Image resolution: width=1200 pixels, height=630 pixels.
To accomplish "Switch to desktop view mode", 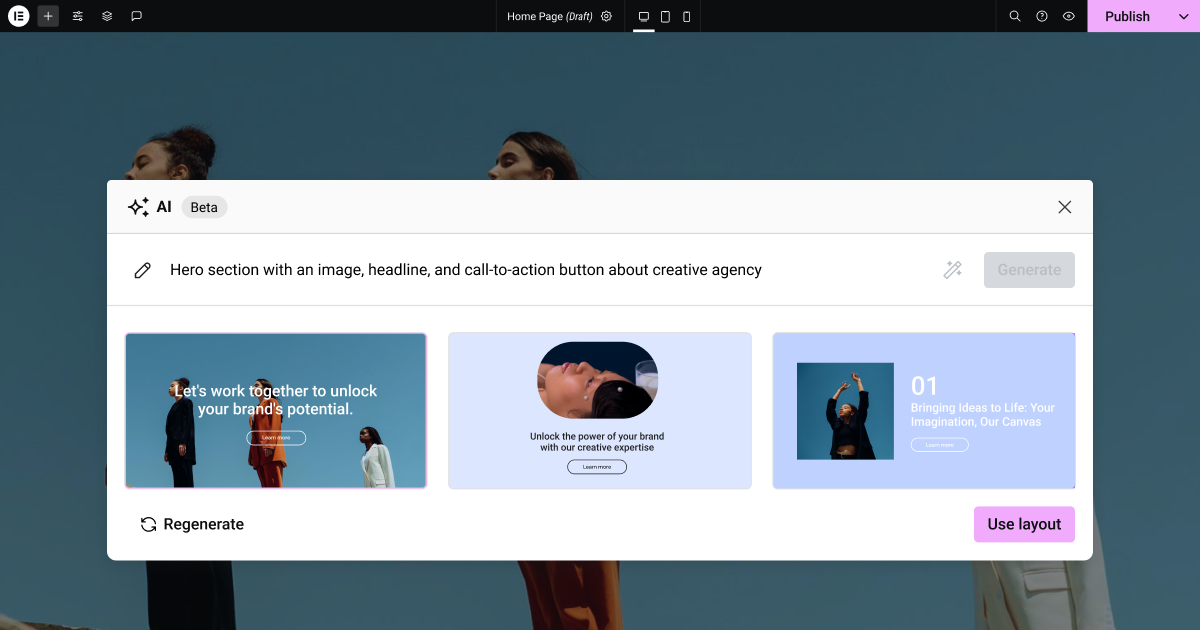I will pyautogui.click(x=644, y=16).
